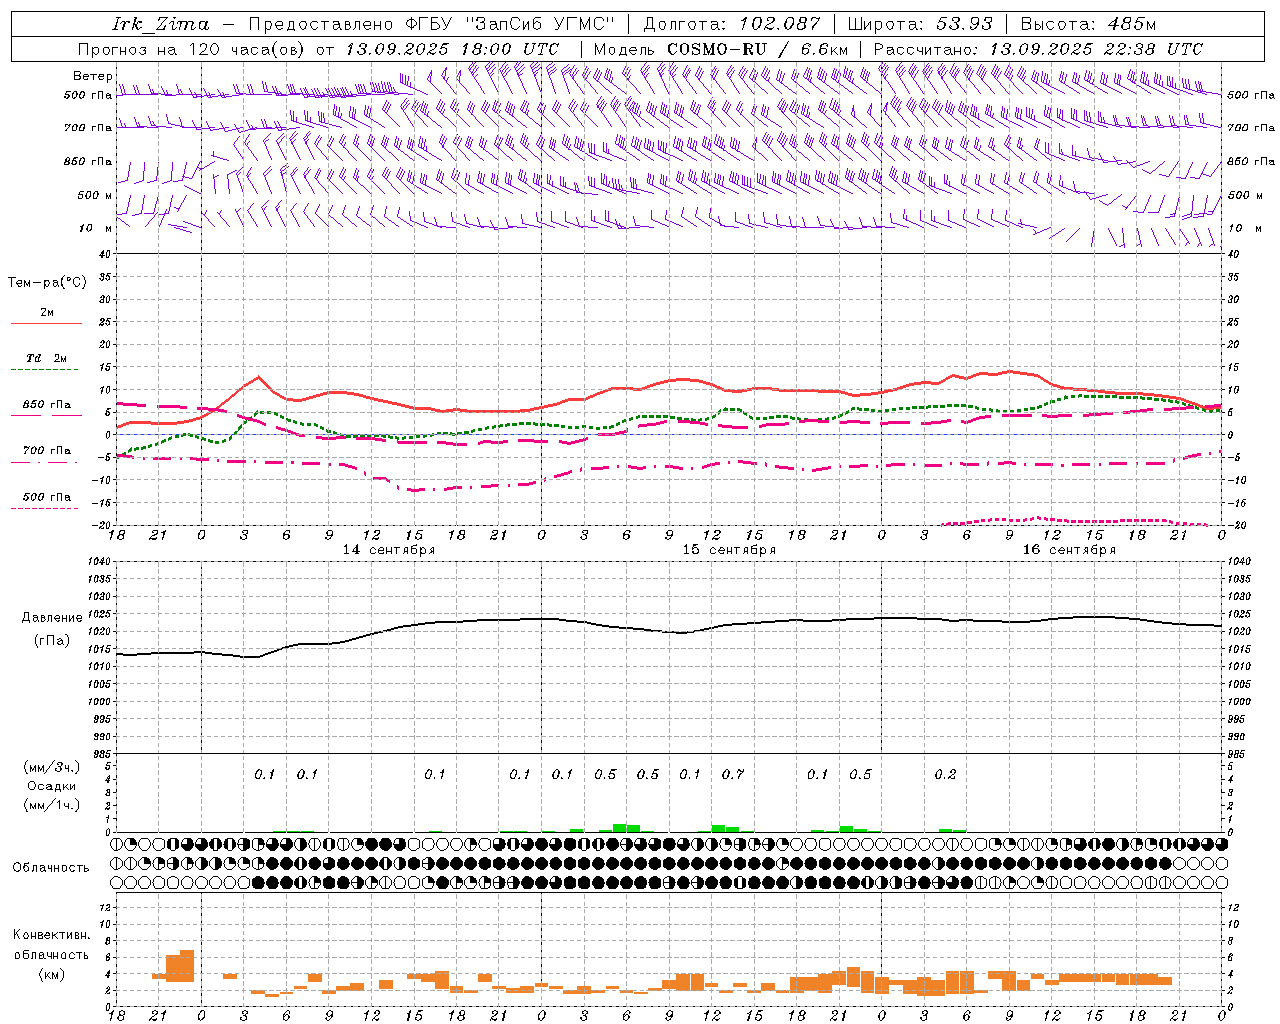This screenshot has height=1024, width=1280.
Task: Select the provider text ФГБУ "ЗапСиб УГМС"
Action: 512,24
